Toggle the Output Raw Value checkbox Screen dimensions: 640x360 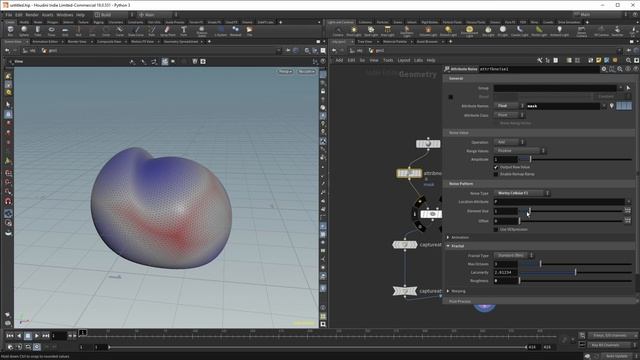tap(496, 167)
